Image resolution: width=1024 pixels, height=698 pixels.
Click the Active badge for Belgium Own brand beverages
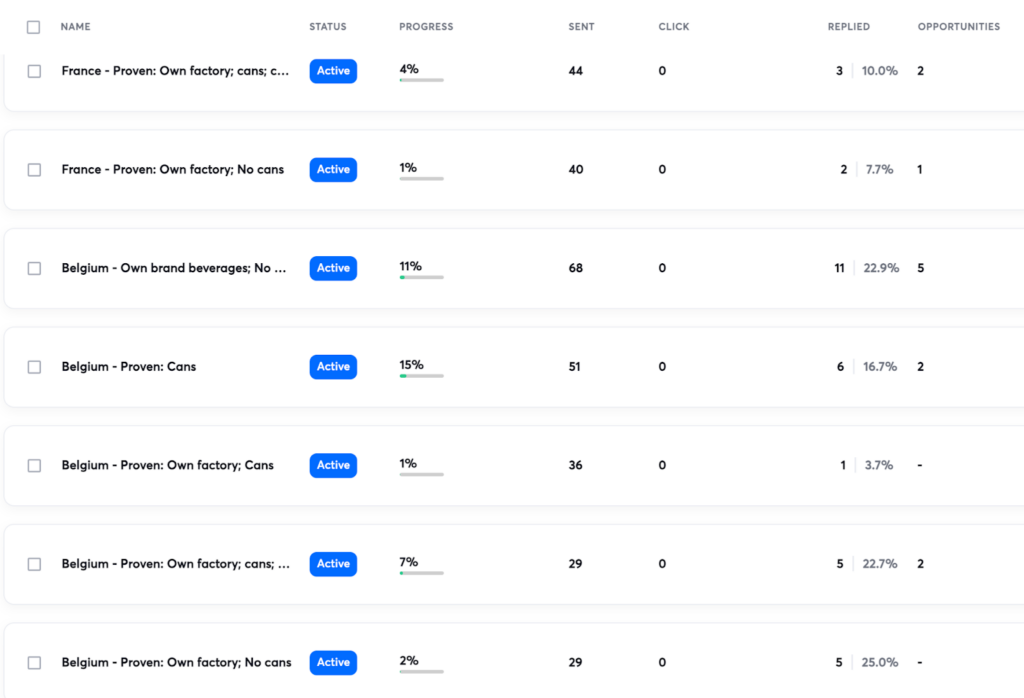(x=333, y=268)
